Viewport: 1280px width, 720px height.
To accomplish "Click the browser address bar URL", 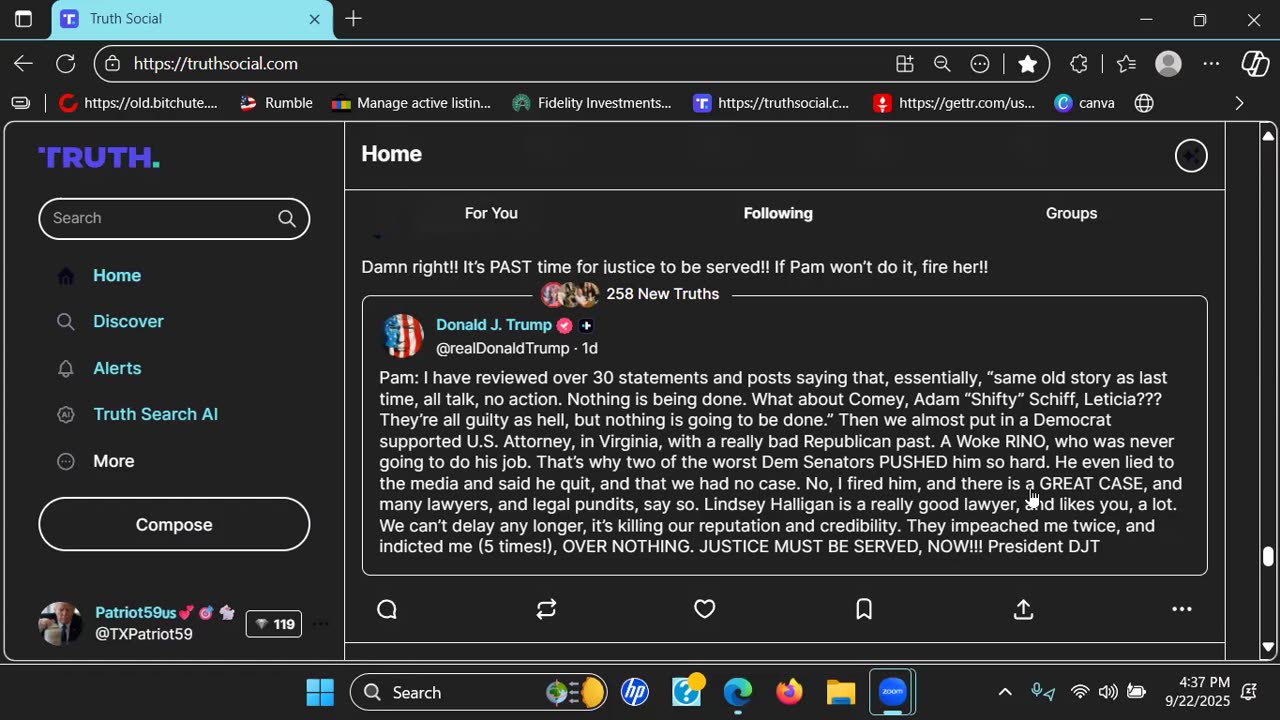I will pos(215,63).
